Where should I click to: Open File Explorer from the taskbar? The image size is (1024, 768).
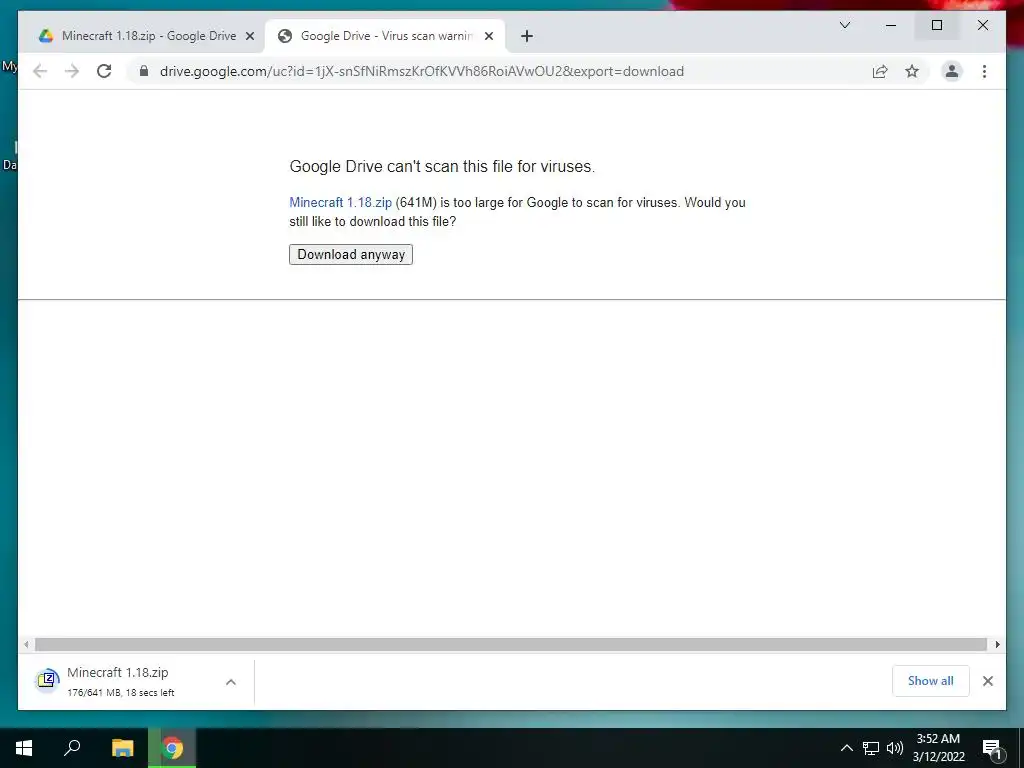click(x=122, y=748)
